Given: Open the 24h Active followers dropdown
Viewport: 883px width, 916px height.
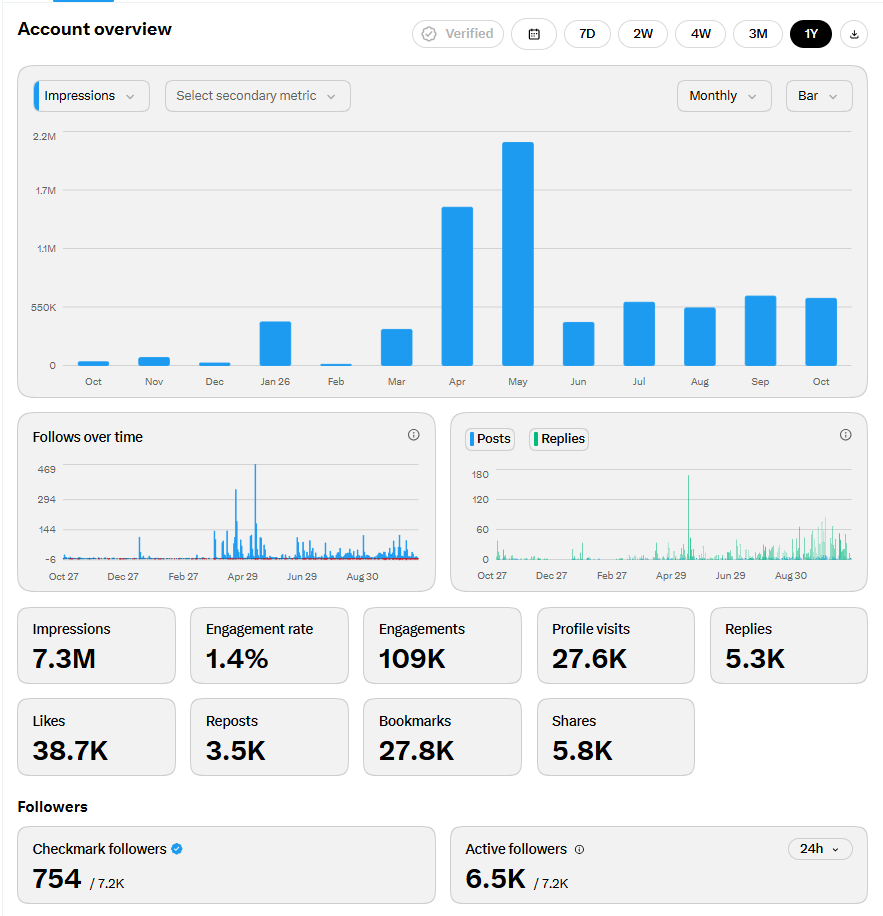Looking at the screenshot, I should click(820, 849).
